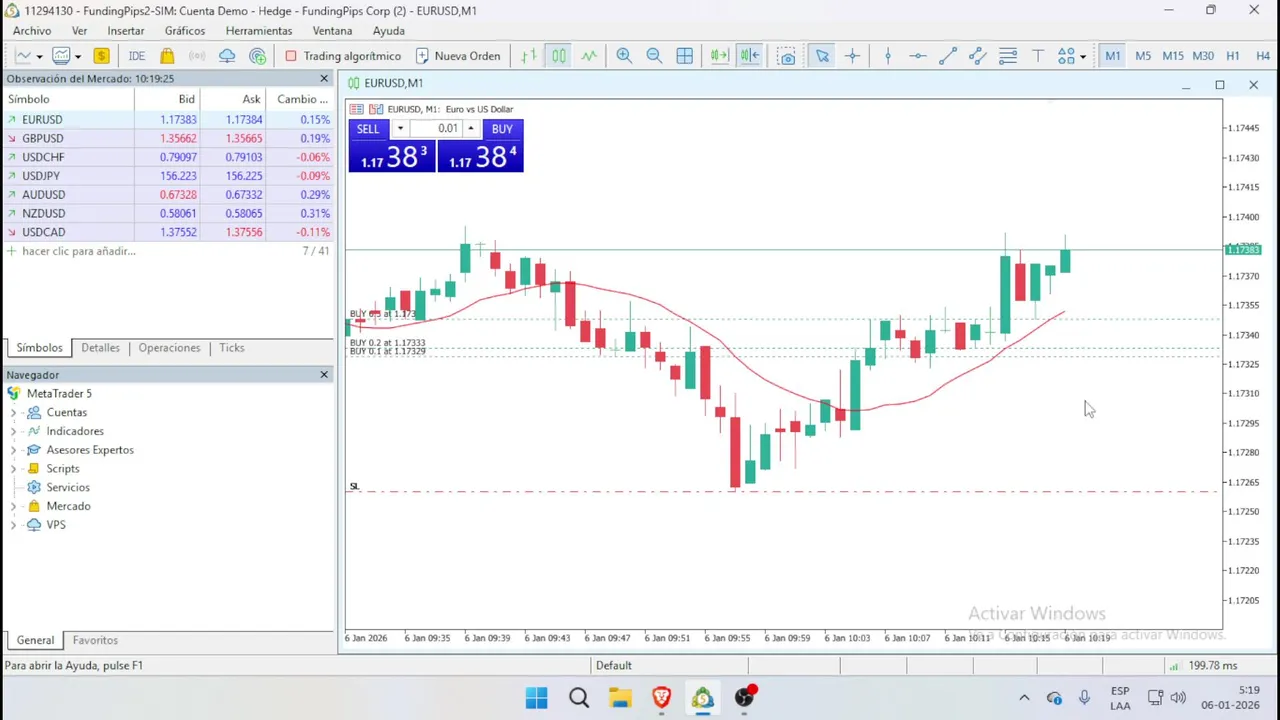Expand the Mercado tree node
The width and height of the screenshot is (1280, 720).
(x=13, y=506)
